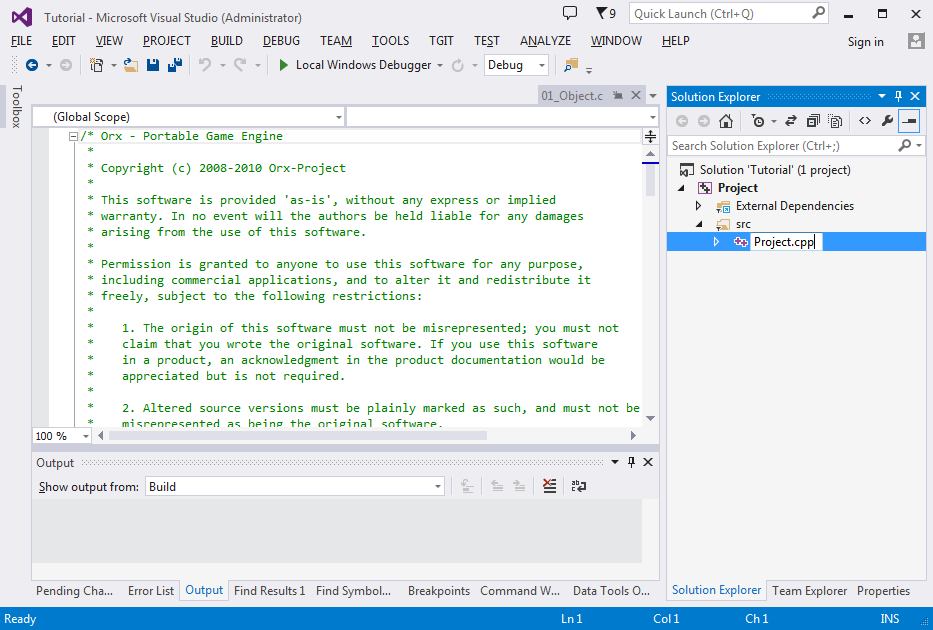
Task: Open Properties with the wrench icon
Action: click(x=887, y=121)
